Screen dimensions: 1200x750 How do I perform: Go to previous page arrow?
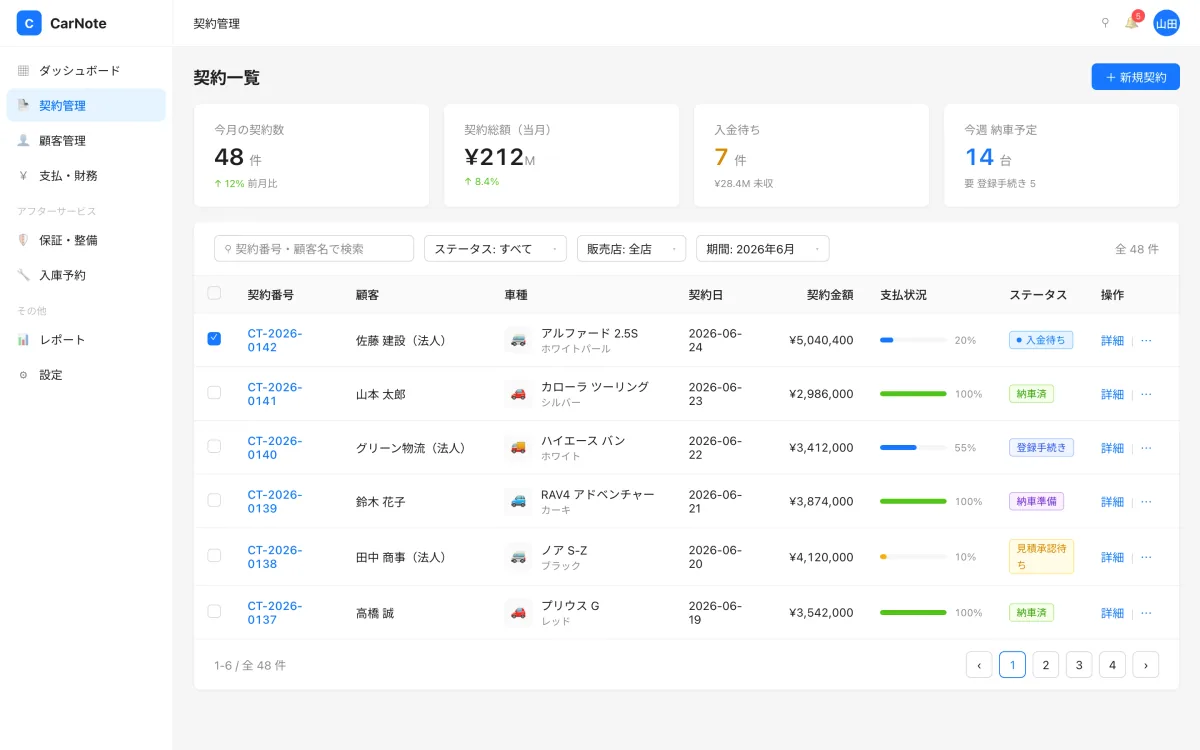pos(979,665)
